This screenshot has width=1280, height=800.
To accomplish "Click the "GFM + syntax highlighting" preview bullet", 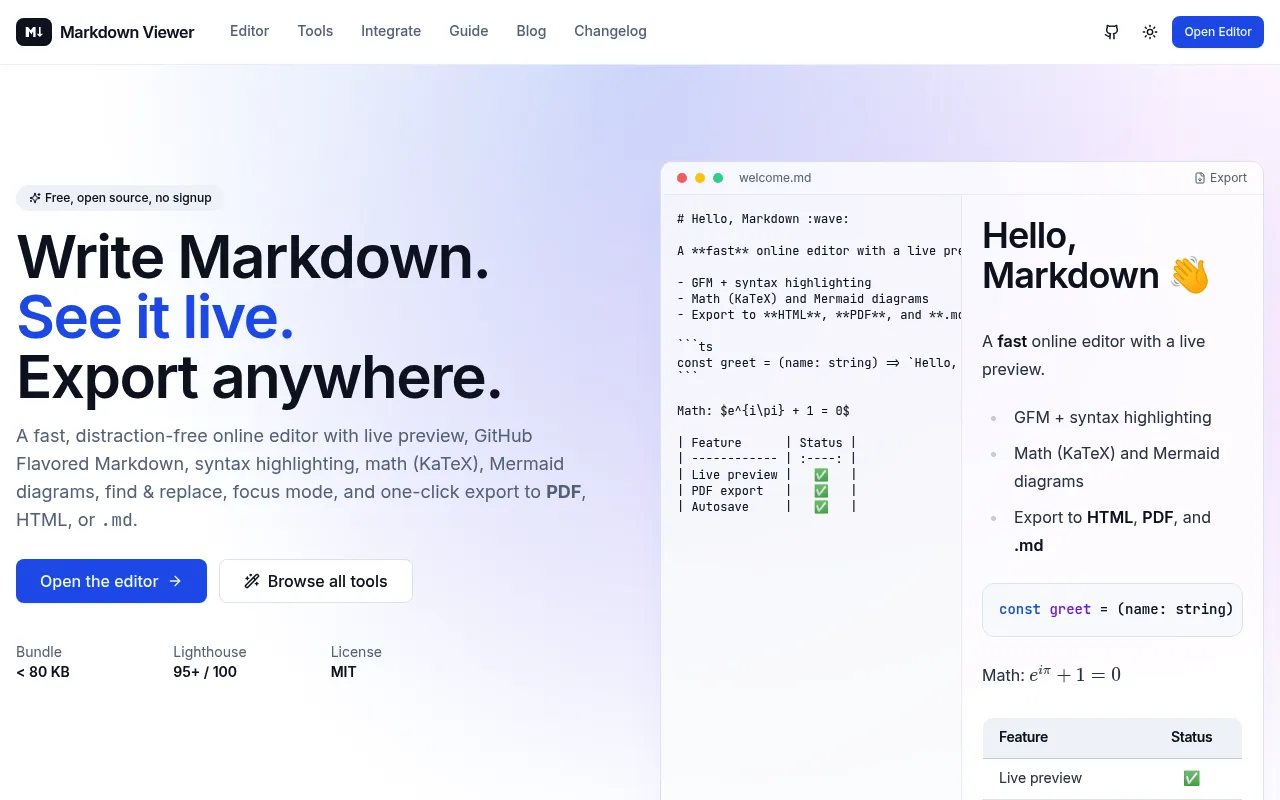I will (x=1113, y=417).
